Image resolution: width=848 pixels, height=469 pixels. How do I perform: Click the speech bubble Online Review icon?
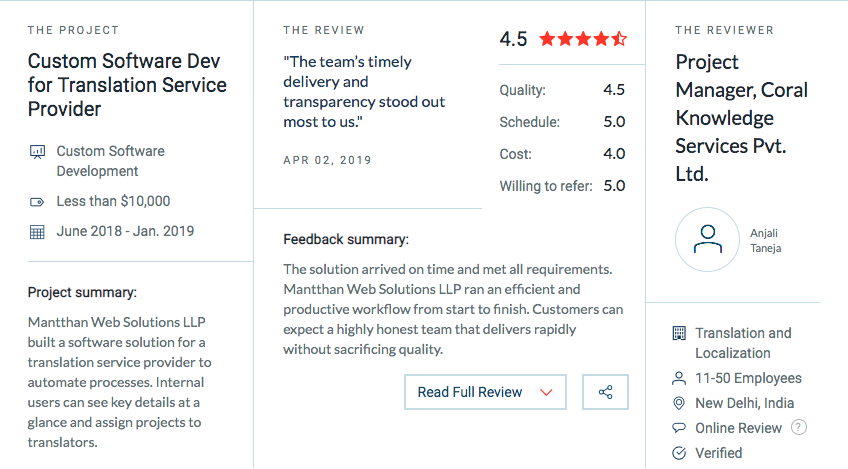(679, 428)
